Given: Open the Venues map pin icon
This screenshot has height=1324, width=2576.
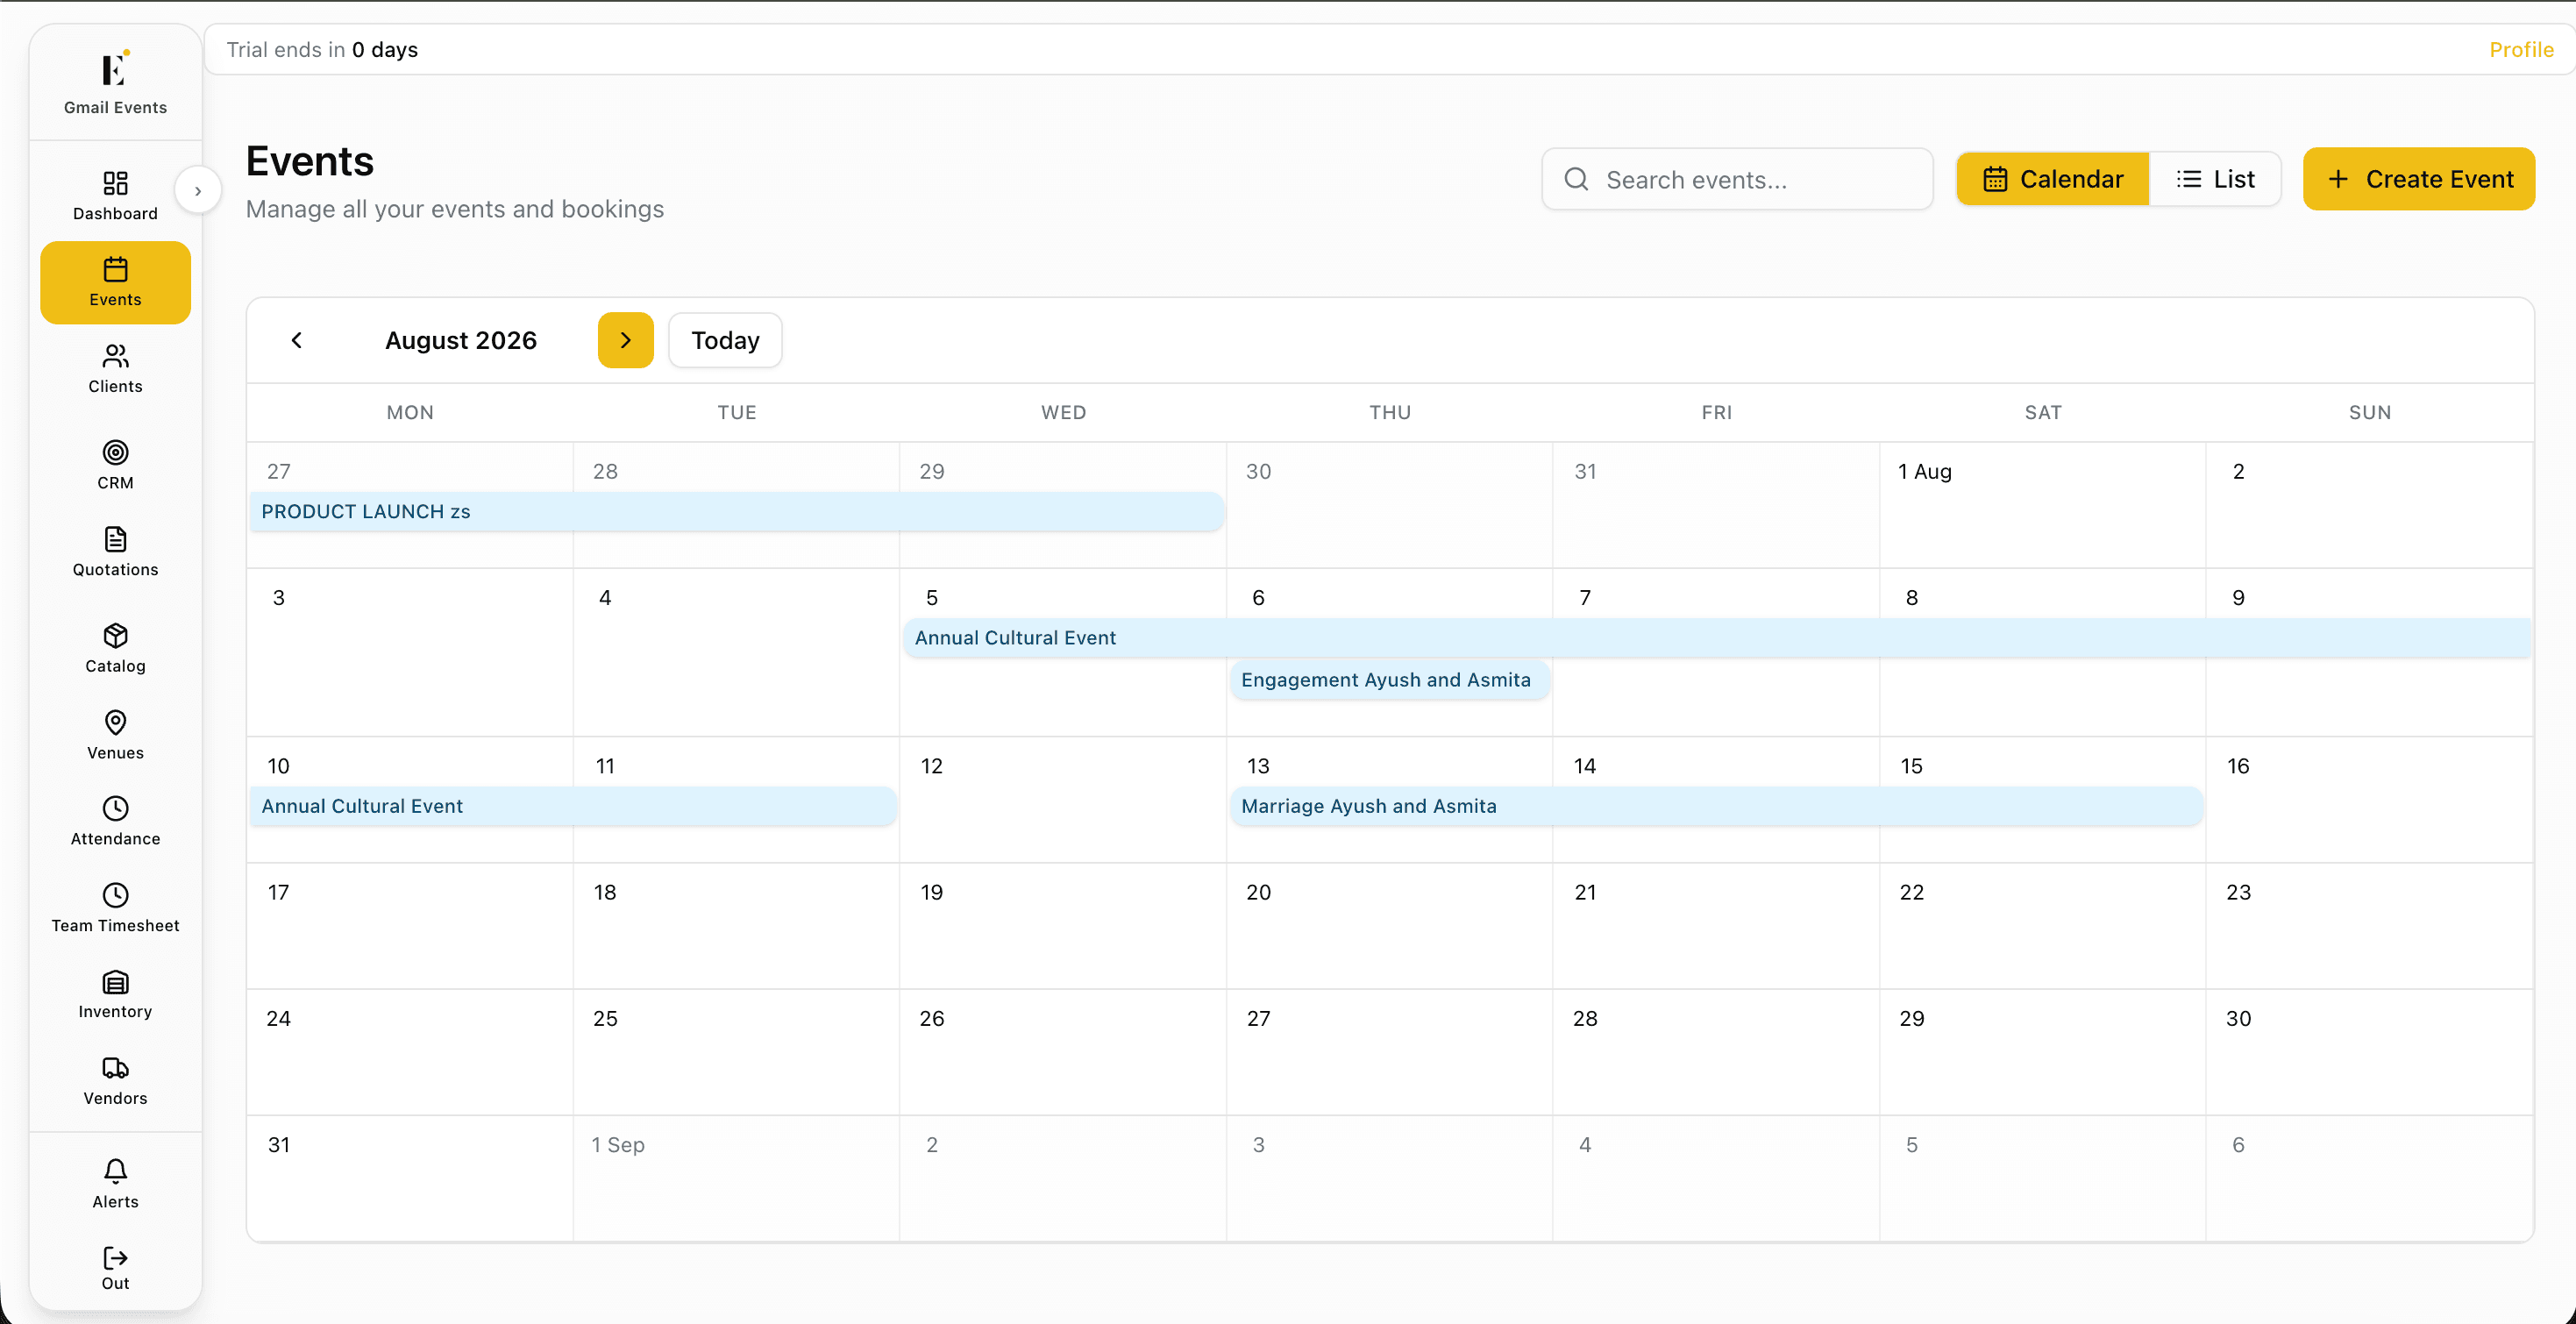Looking at the screenshot, I should [115, 722].
